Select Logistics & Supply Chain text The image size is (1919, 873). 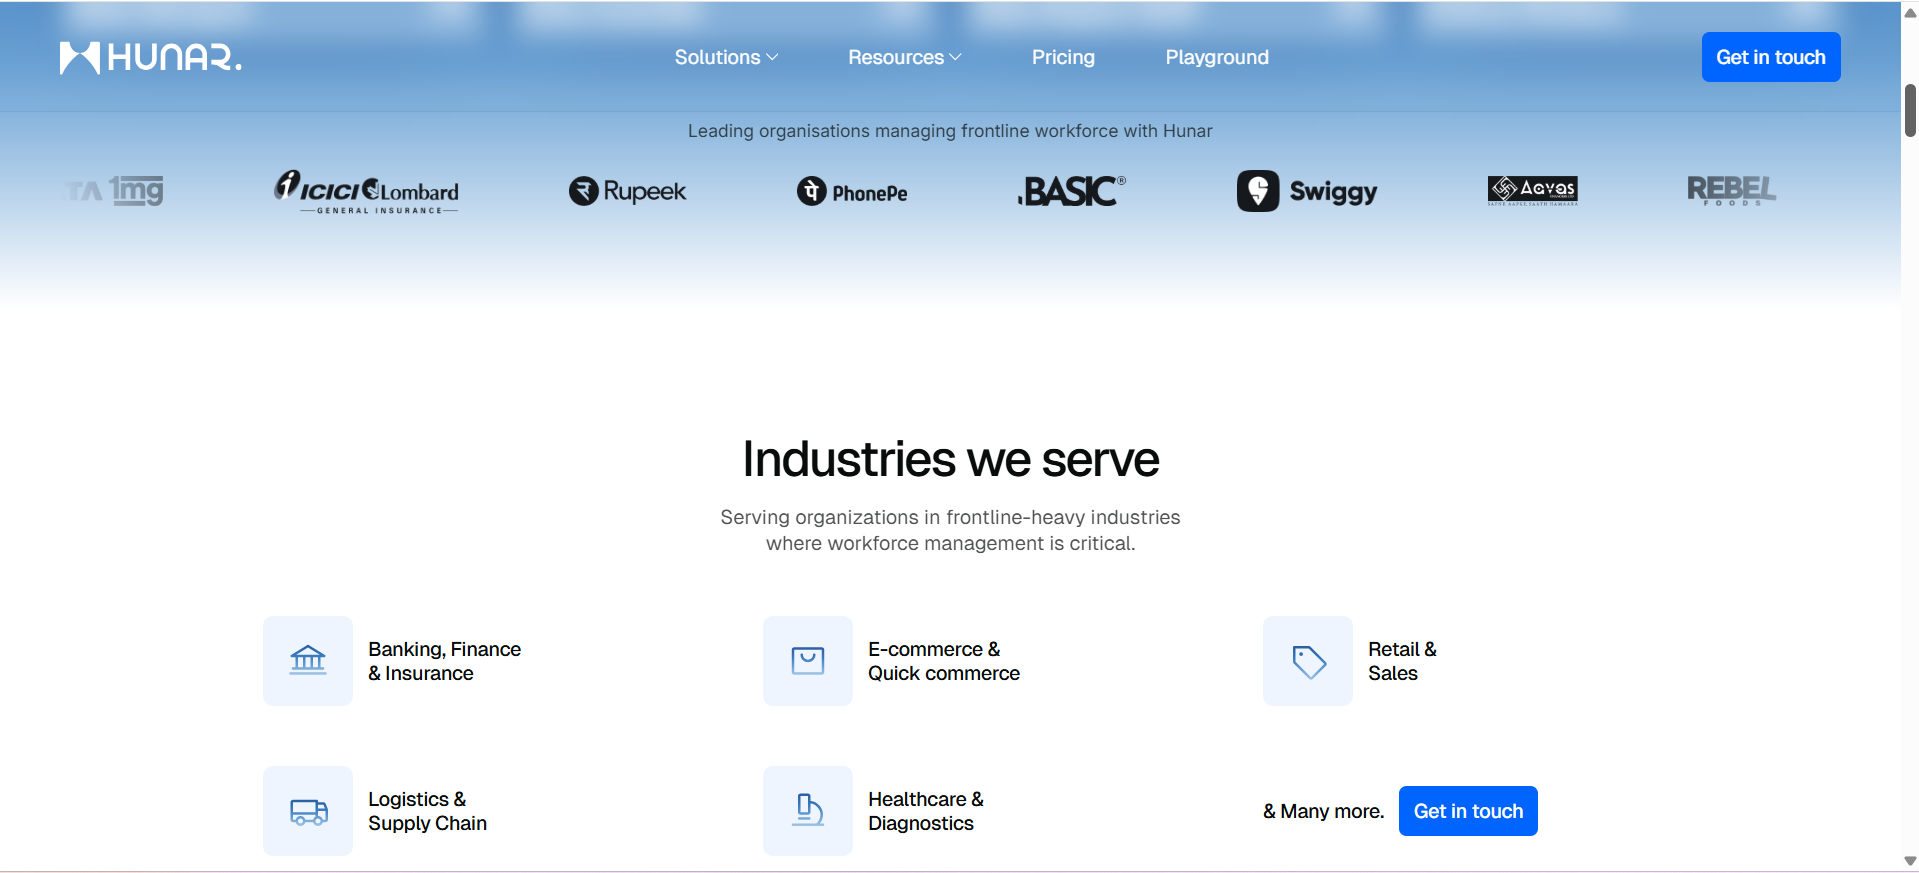click(427, 811)
